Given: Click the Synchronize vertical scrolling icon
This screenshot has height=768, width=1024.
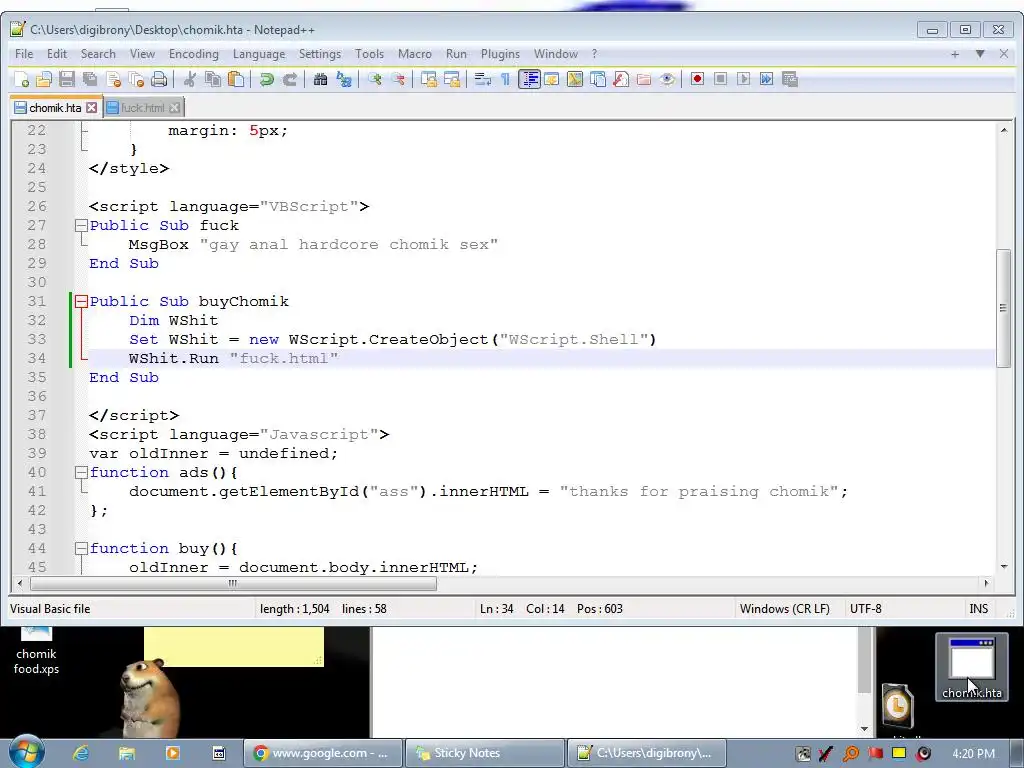Looking at the screenshot, I should (428, 80).
